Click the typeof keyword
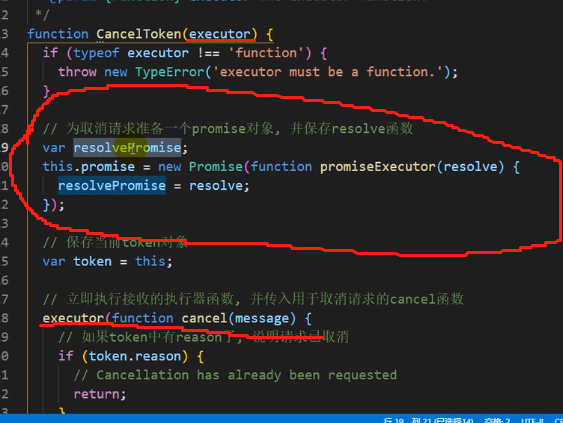Image resolution: width=563 pixels, height=423 pixels. 96,53
